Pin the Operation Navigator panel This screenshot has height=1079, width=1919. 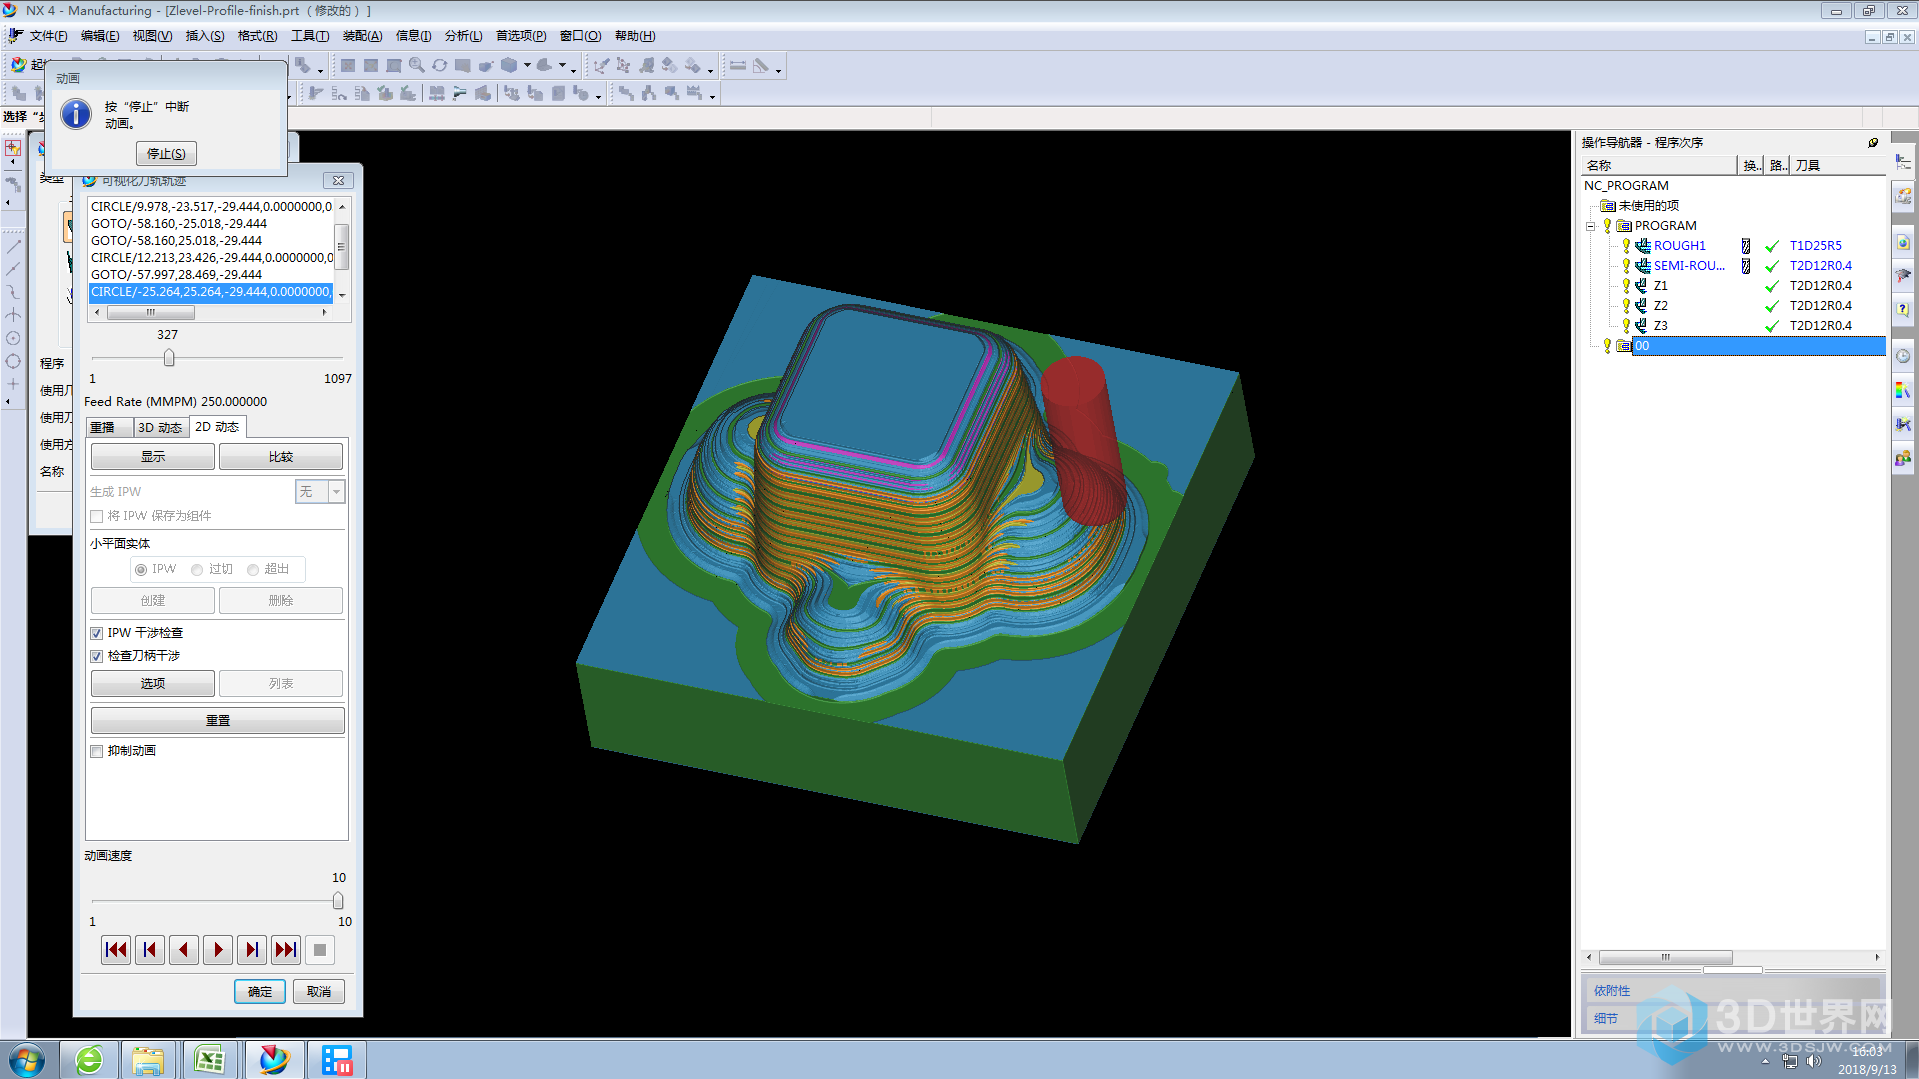(x=1873, y=142)
